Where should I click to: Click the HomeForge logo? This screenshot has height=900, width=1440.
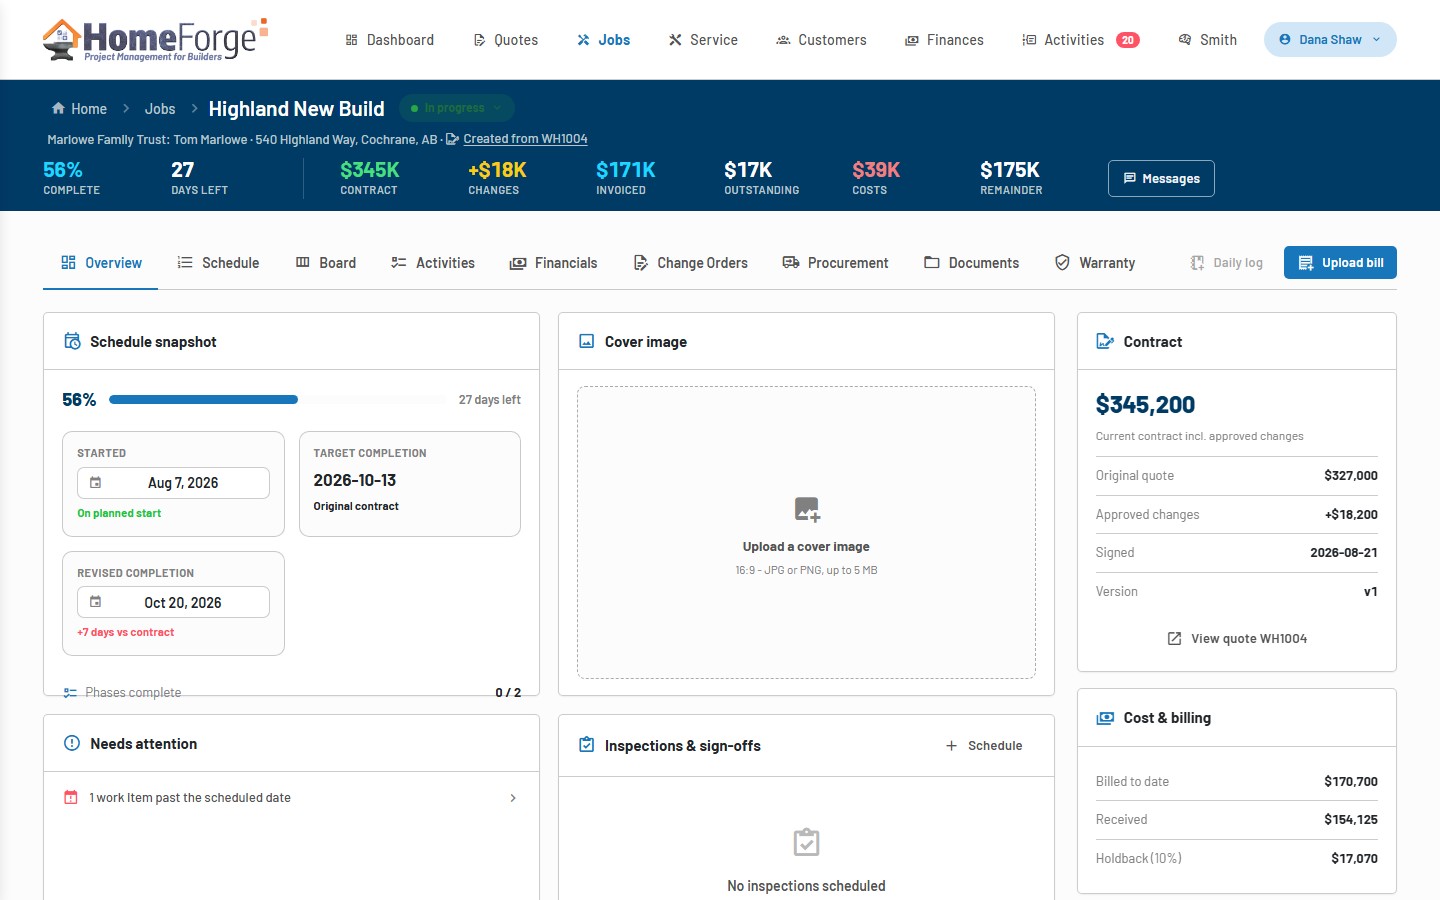155,40
